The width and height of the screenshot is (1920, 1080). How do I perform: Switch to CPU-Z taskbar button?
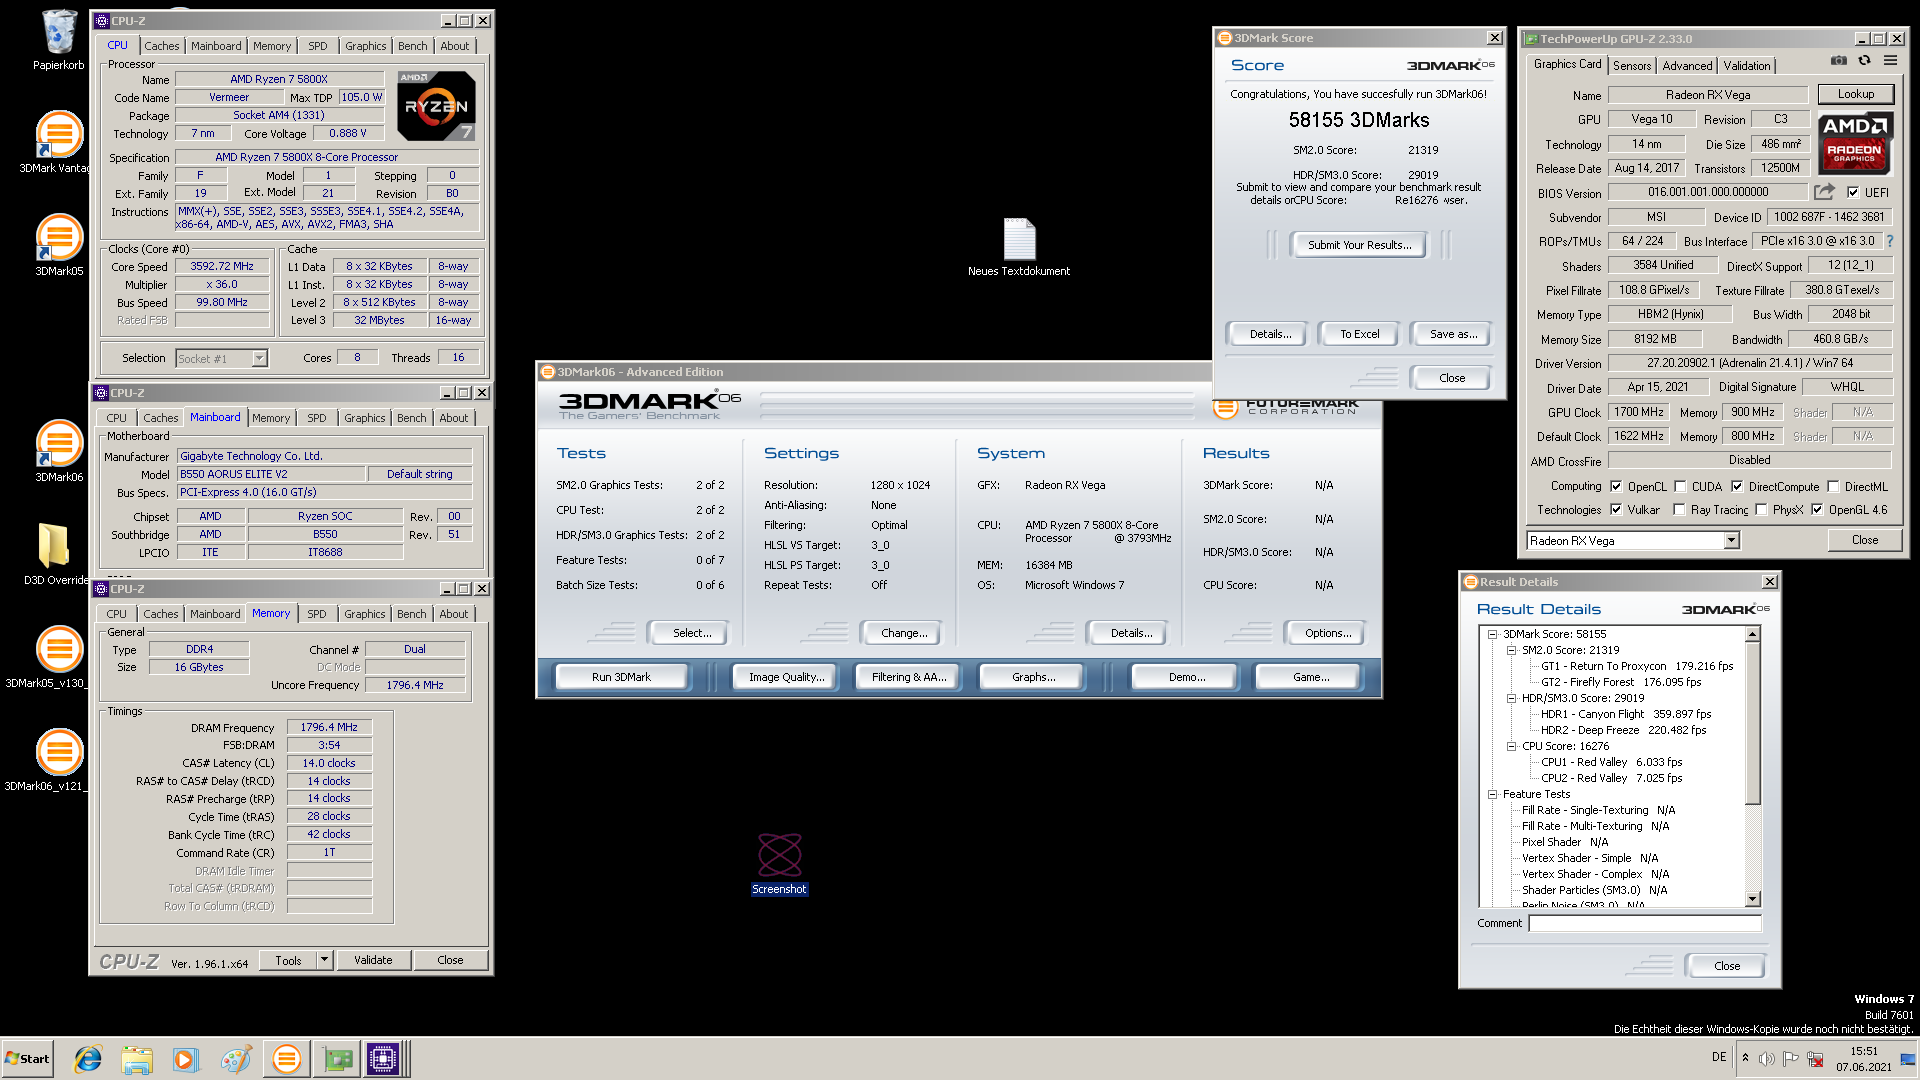(383, 1059)
